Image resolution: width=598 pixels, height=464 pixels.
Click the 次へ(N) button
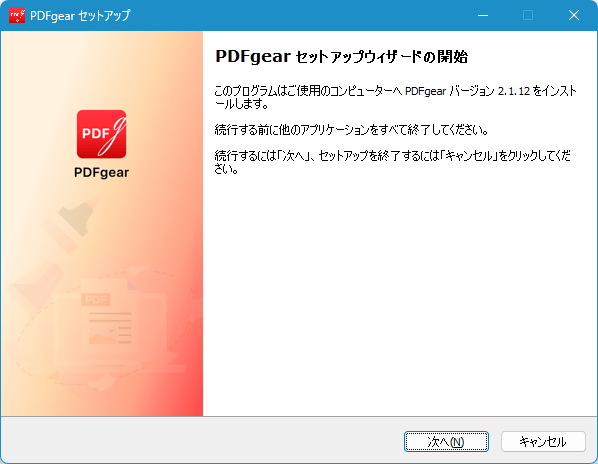coord(446,442)
